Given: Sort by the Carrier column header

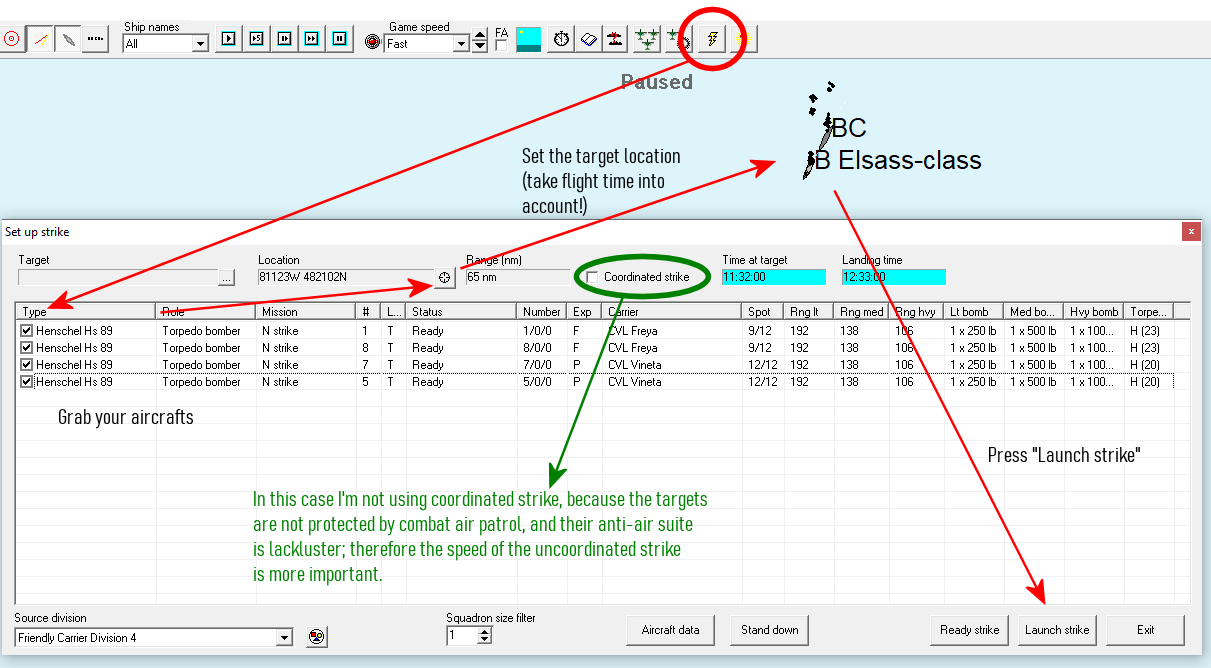Looking at the screenshot, I should [670, 312].
